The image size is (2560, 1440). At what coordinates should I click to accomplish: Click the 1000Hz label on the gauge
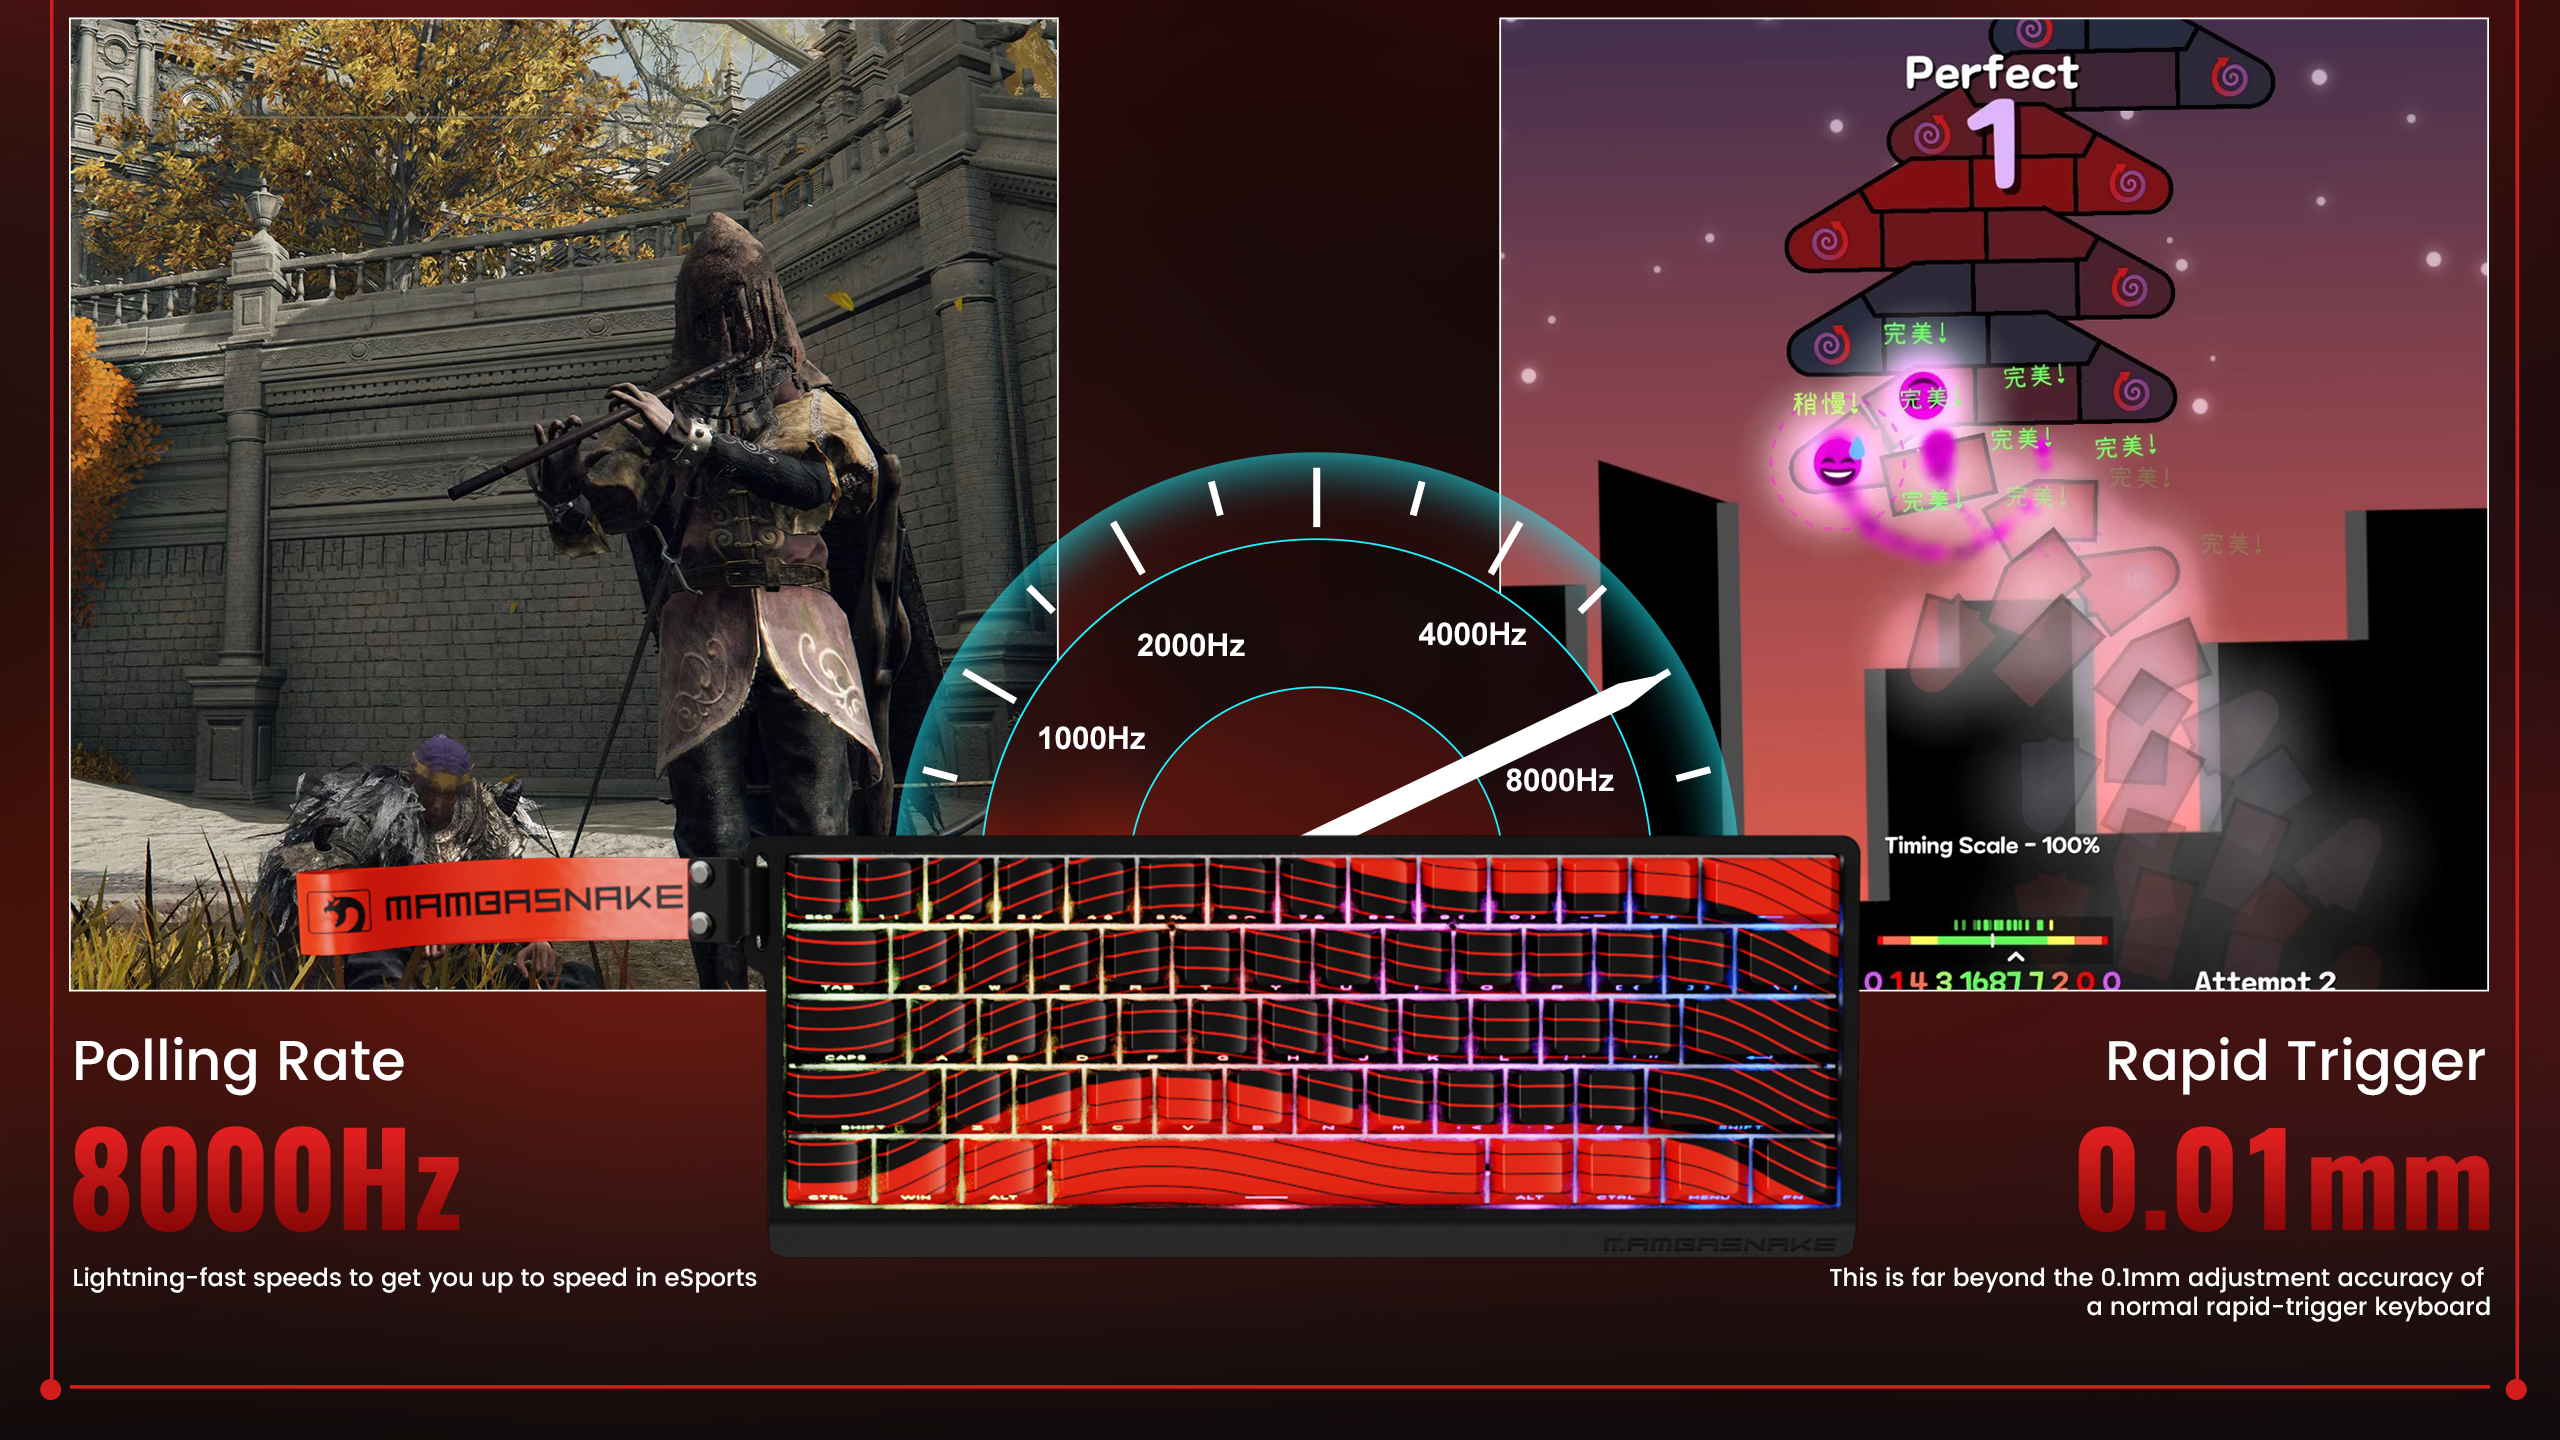pos(1091,738)
